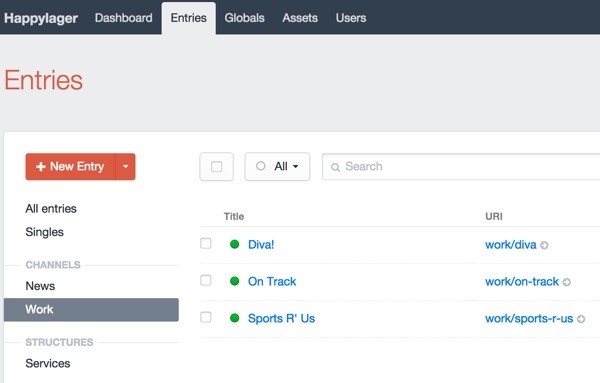Screen dimensions: 600x383
Task: Check the Sports R' Us entry checkbox
Action: coord(206,317)
